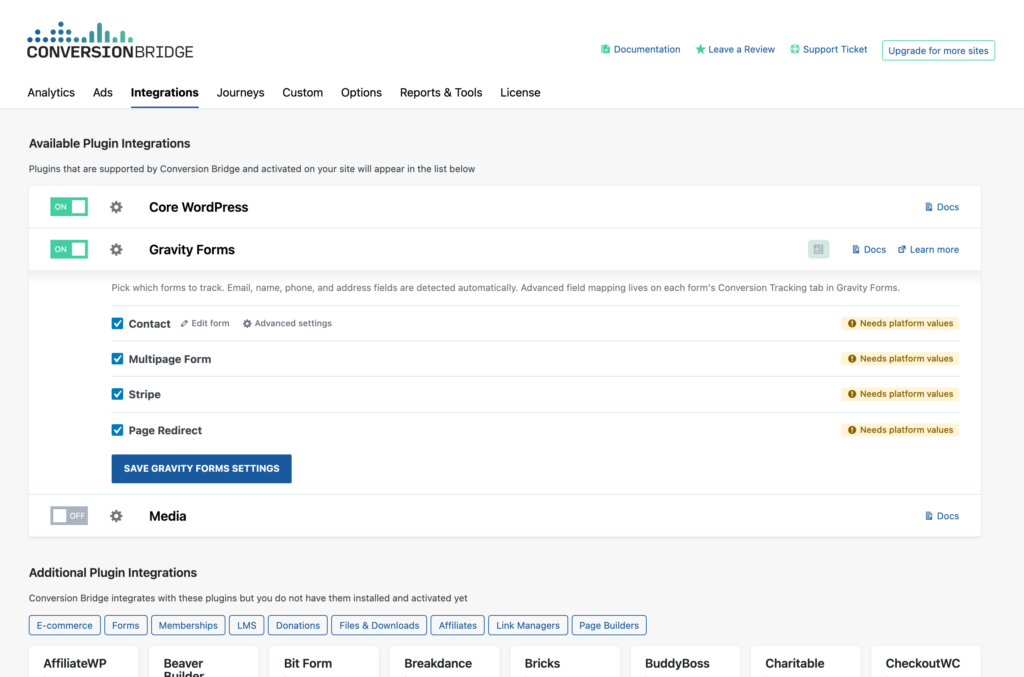Click the Page Redirect label
Image resolution: width=1024 pixels, height=677 pixels.
[165, 430]
